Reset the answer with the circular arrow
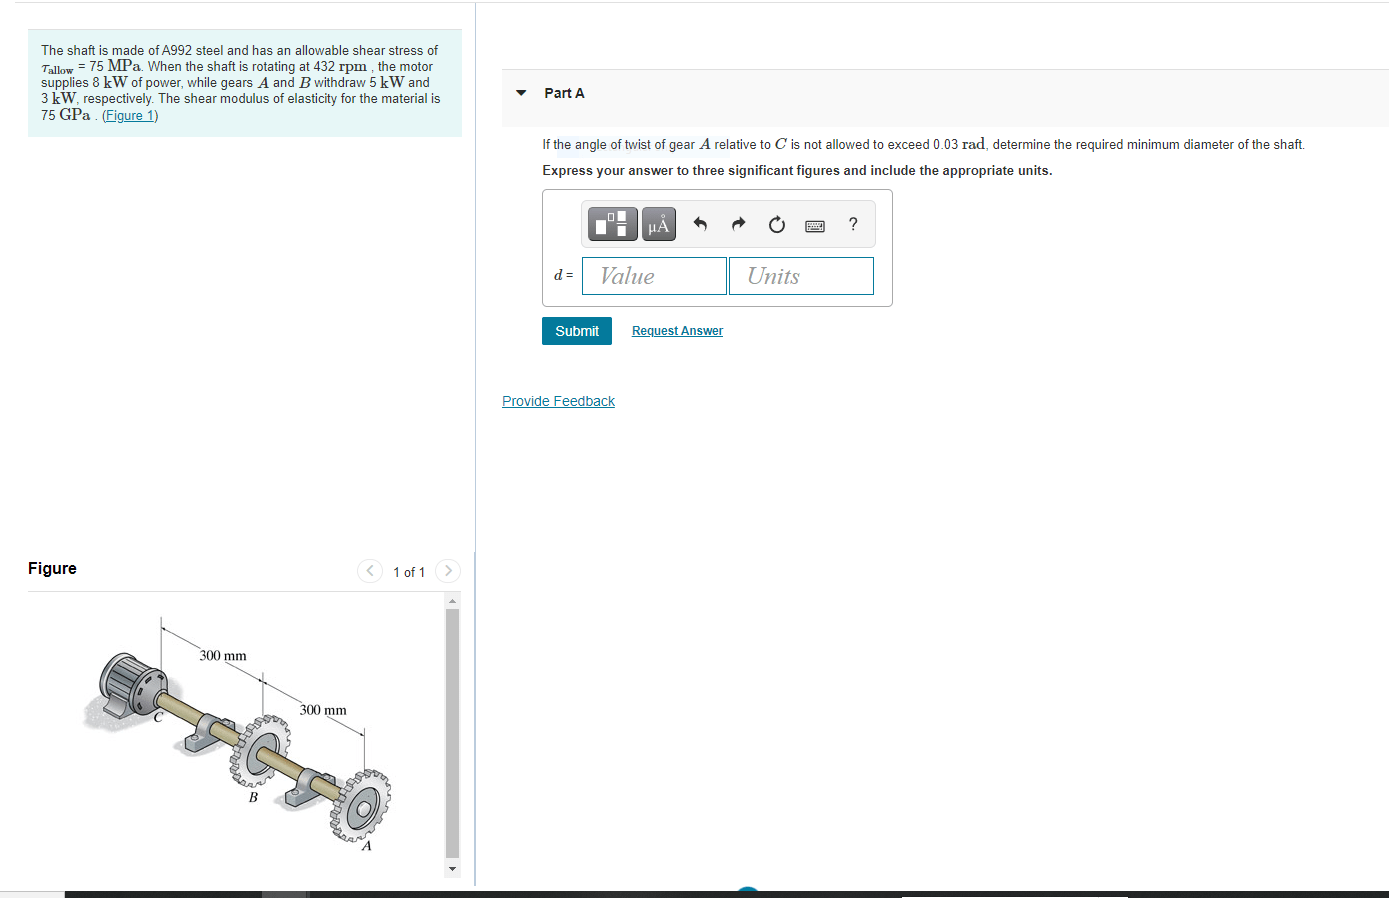The image size is (1389, 898). (776, 224)
